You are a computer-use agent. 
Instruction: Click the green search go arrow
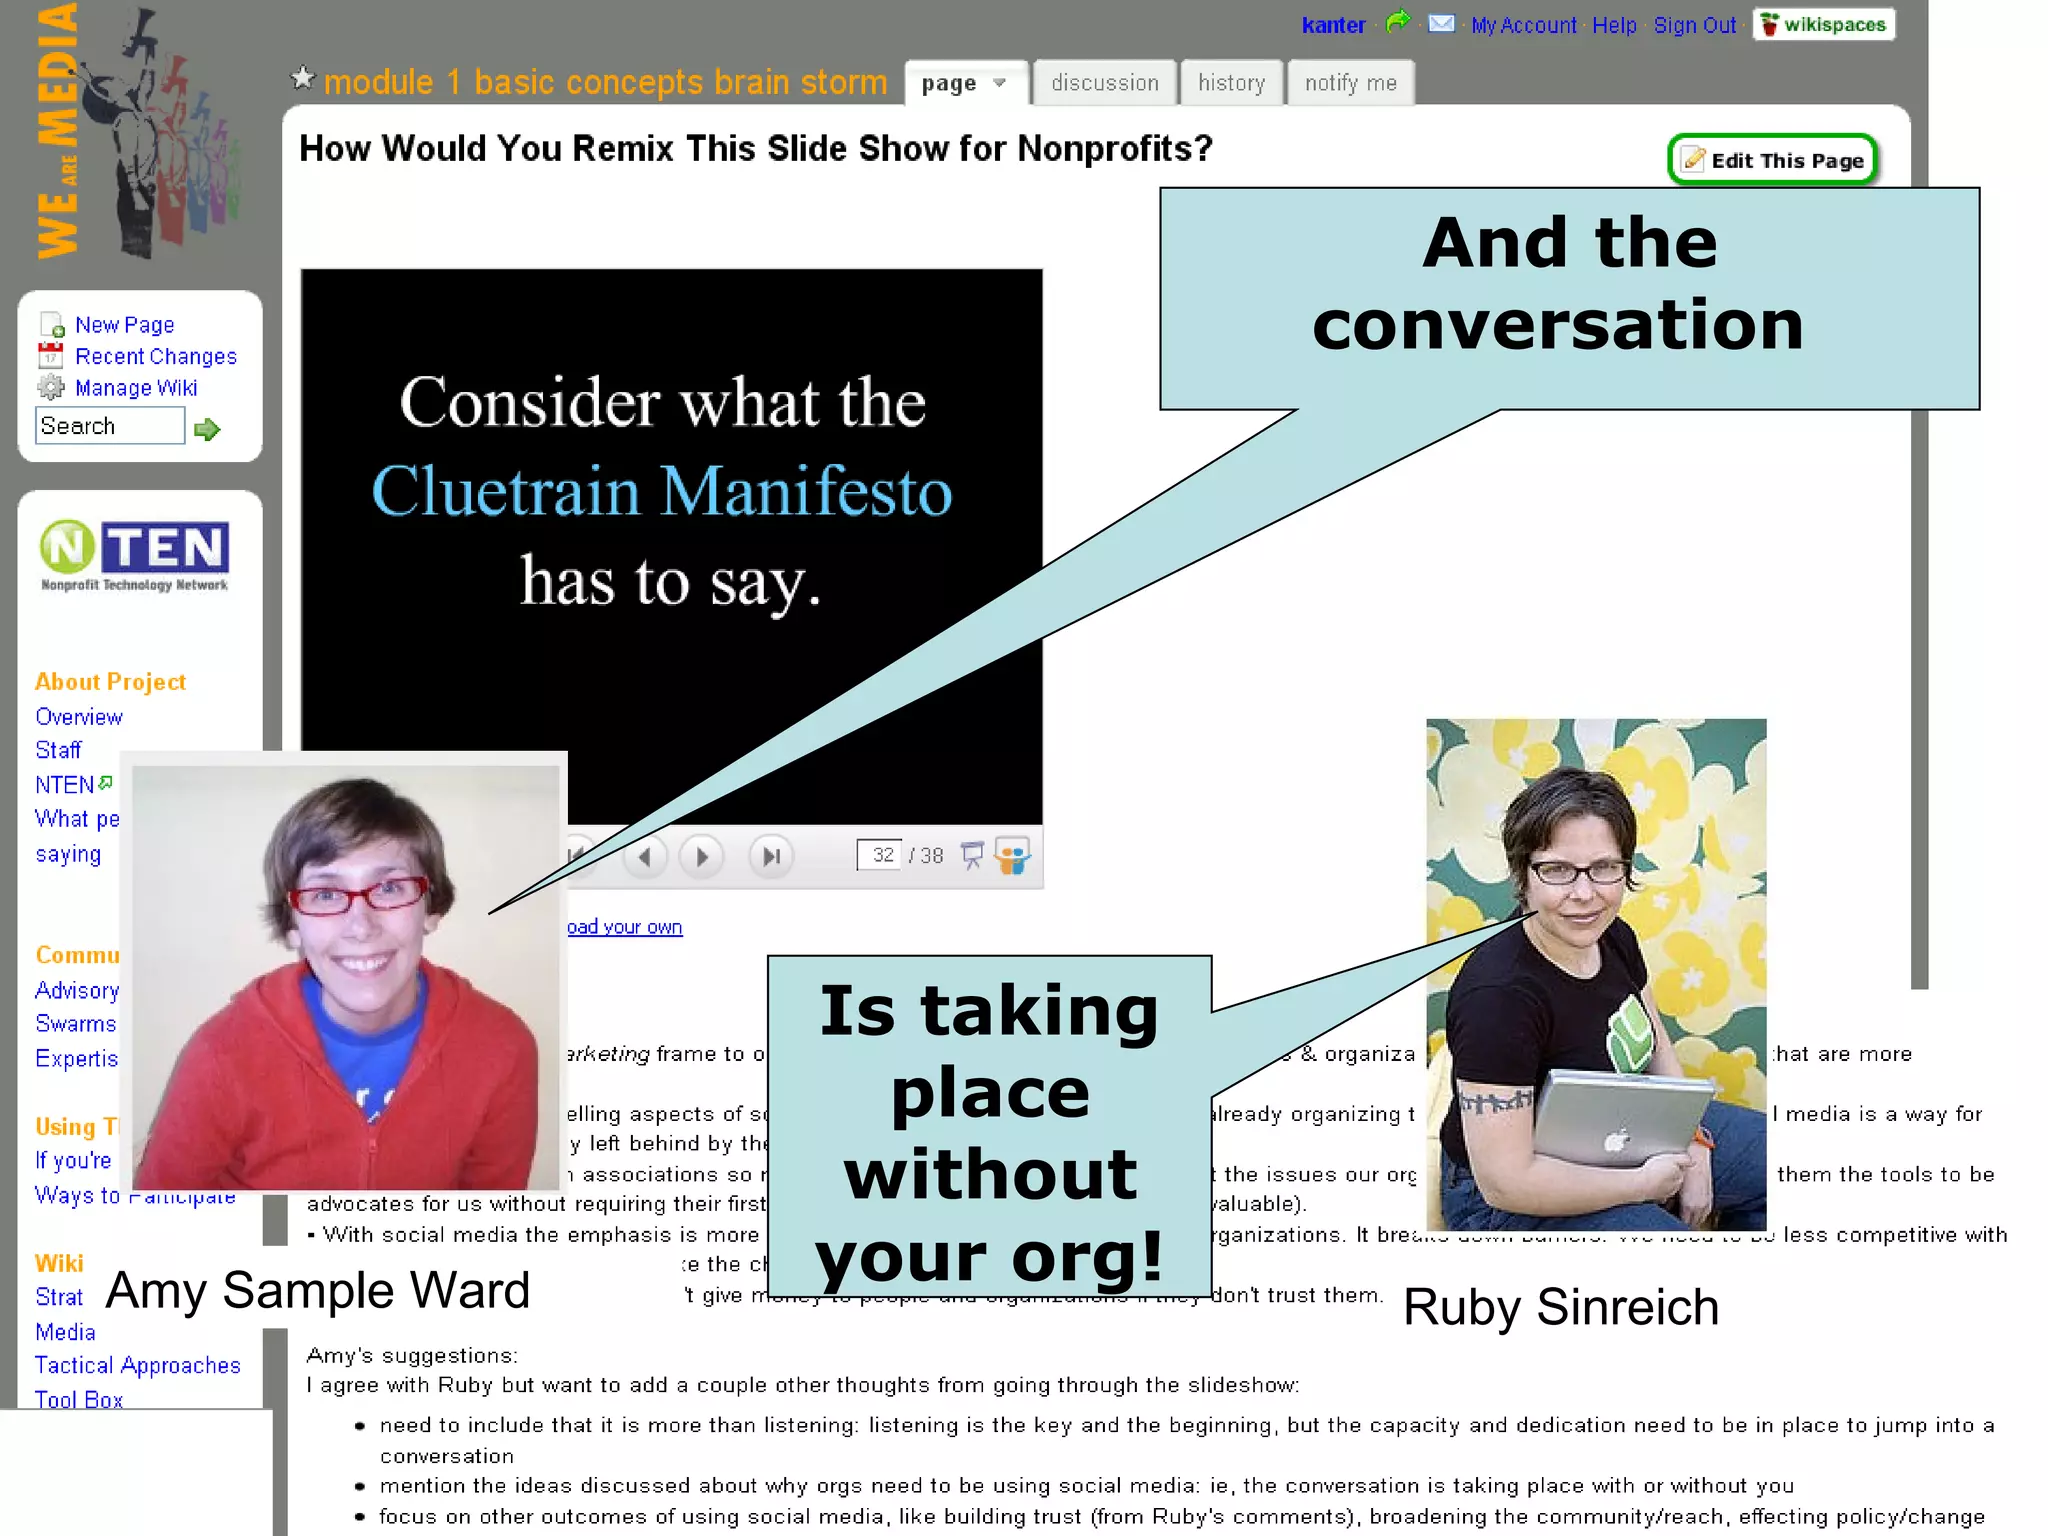click(207, 430)
